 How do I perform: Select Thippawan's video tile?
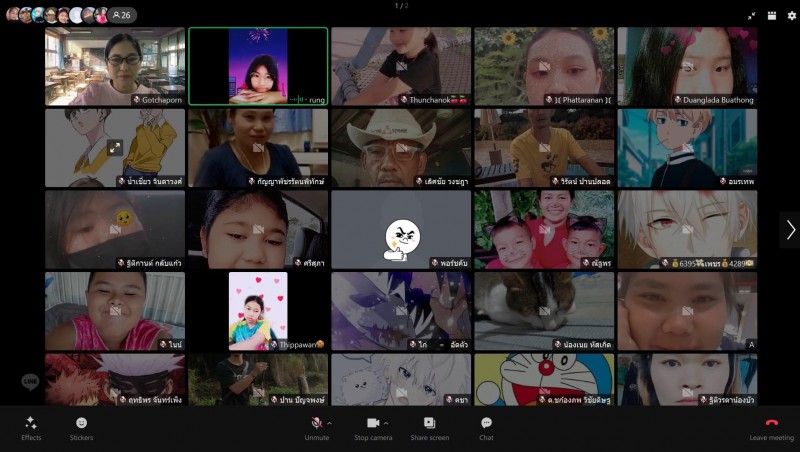click(x=258, y=311)
